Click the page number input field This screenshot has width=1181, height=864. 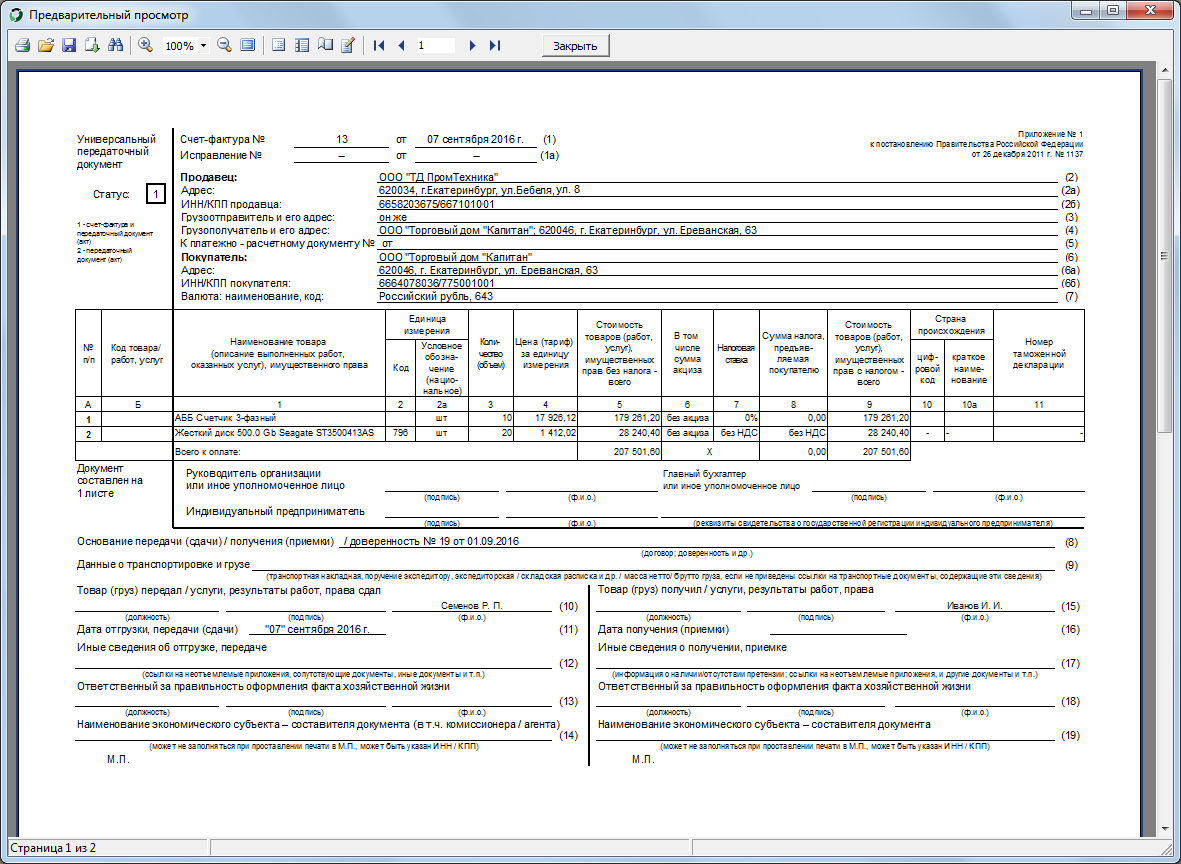coord(435,45)
